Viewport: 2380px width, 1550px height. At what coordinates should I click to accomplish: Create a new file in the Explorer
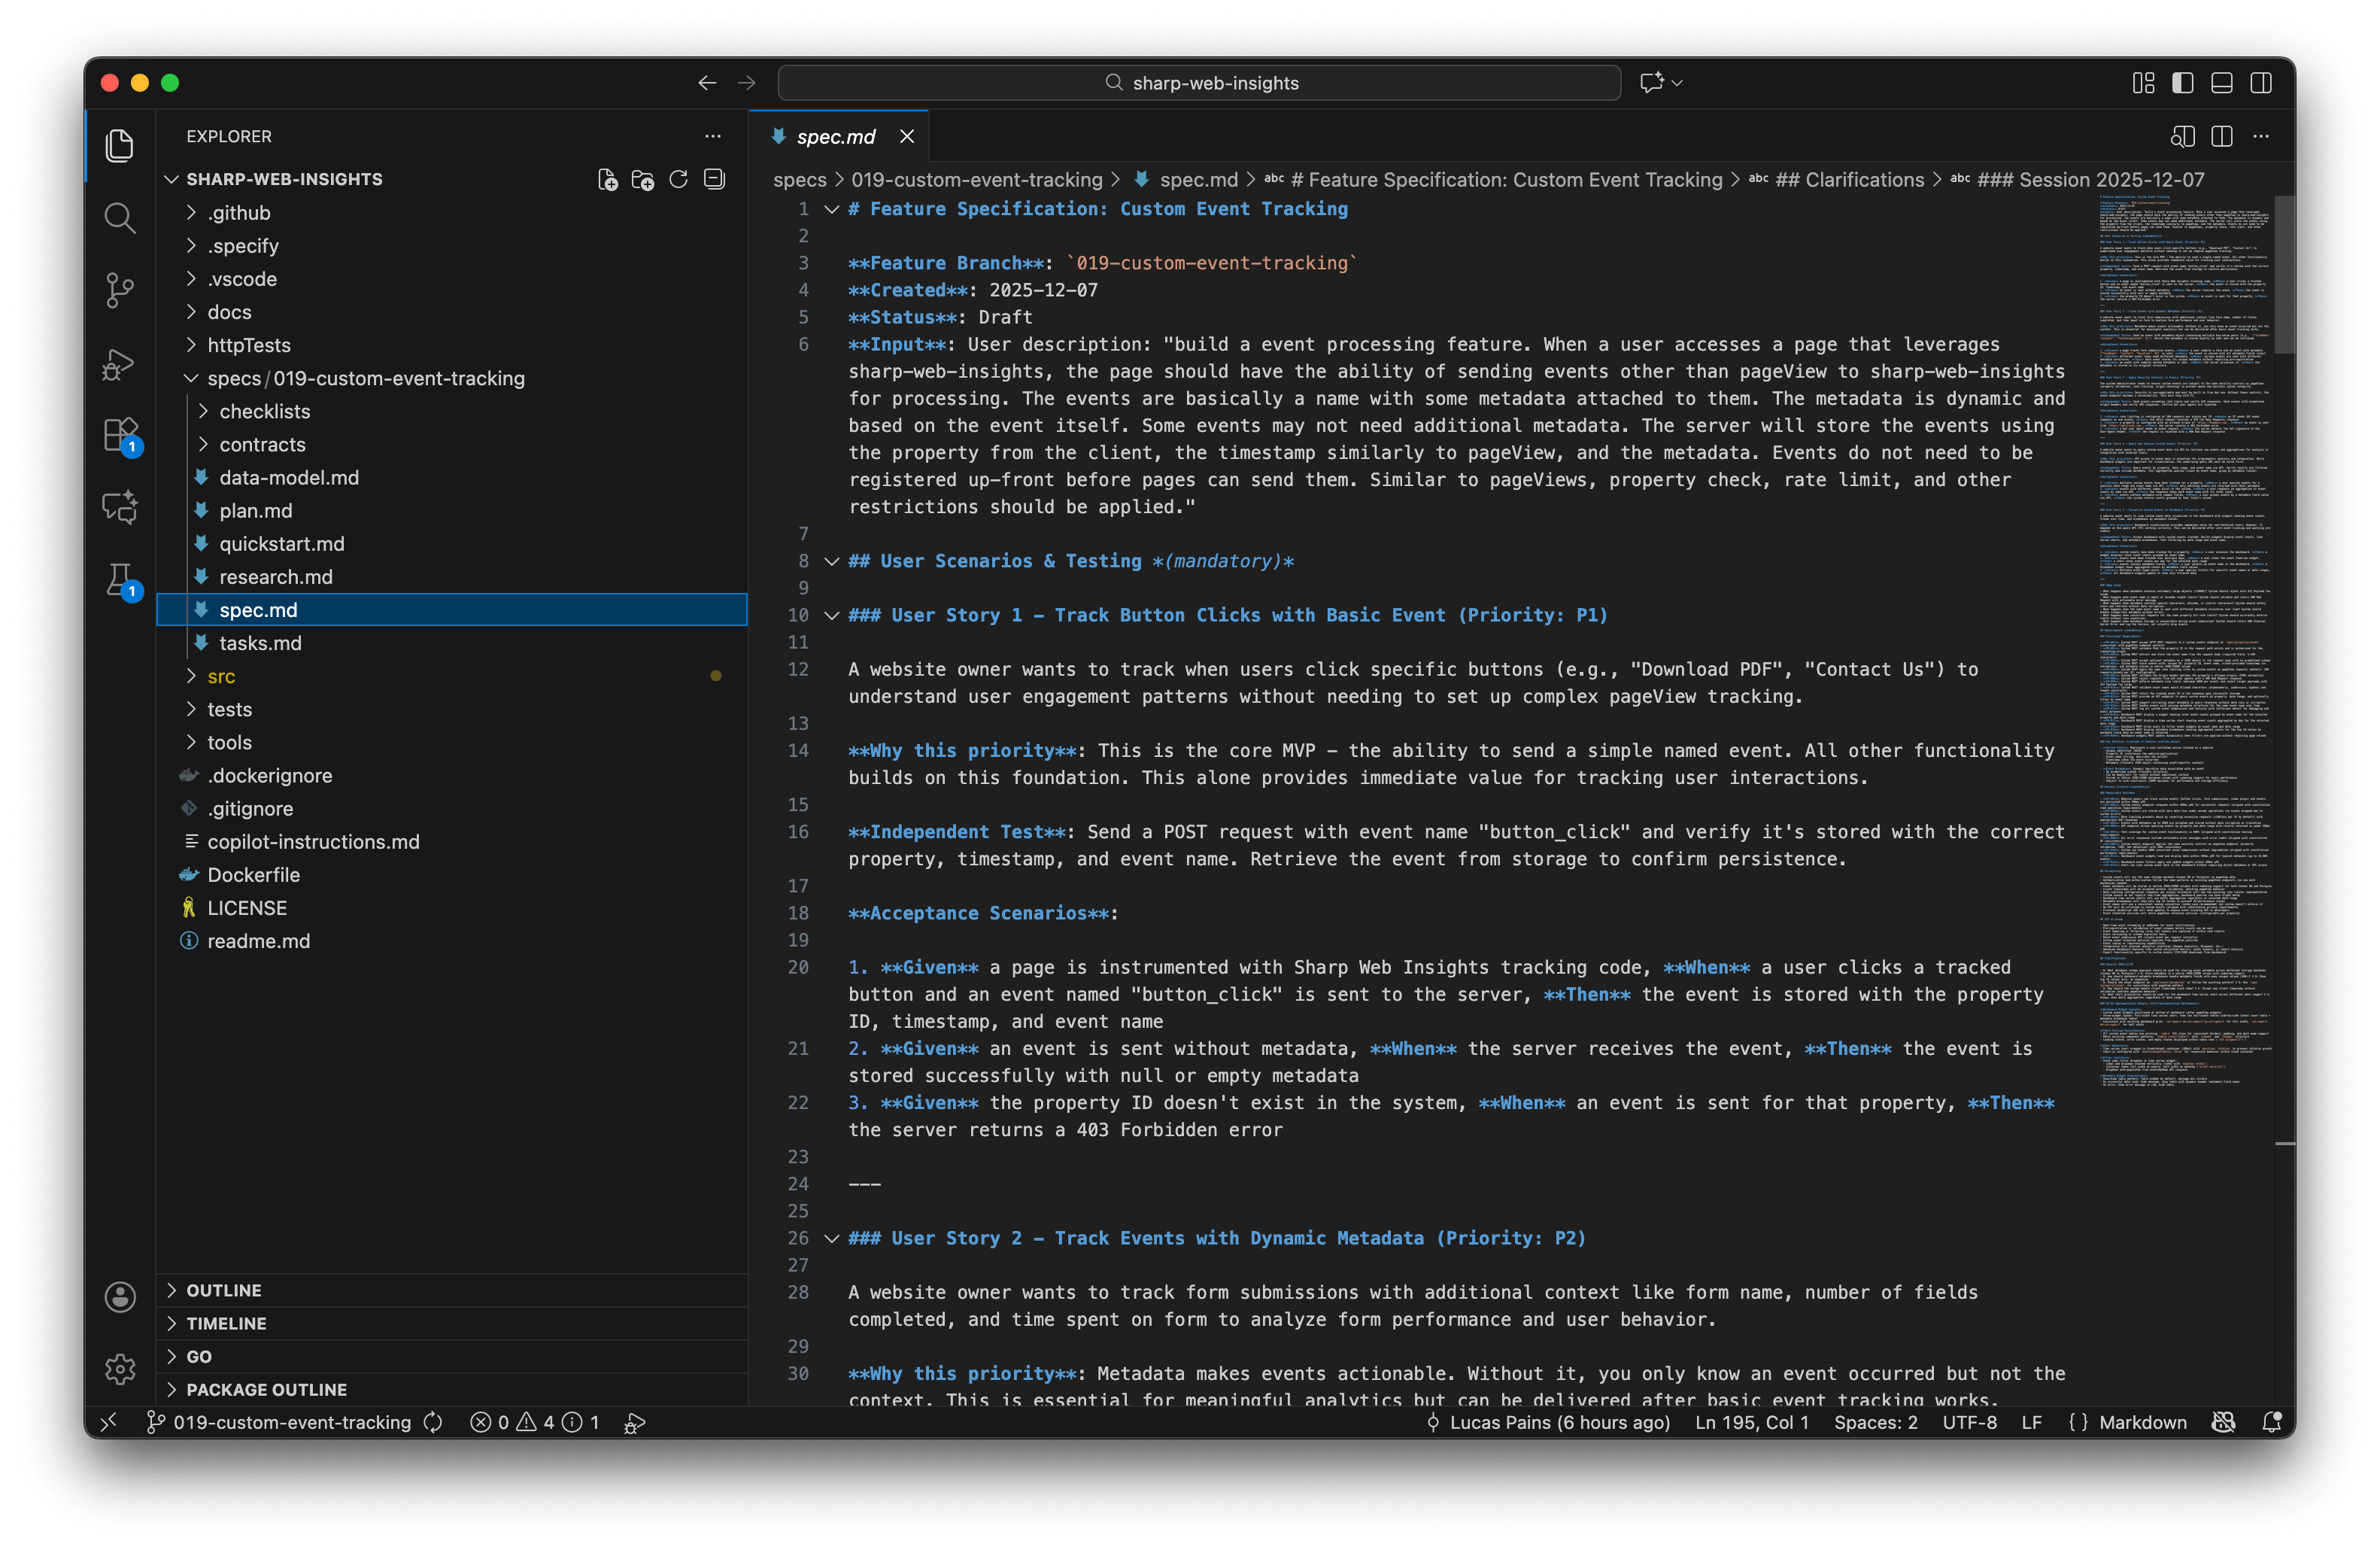tap(608, 179)
